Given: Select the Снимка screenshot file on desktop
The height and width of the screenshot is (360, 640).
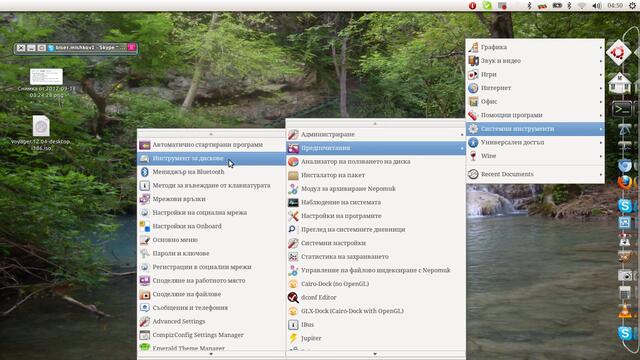Looking at the screenshot, I should [47, 83].
